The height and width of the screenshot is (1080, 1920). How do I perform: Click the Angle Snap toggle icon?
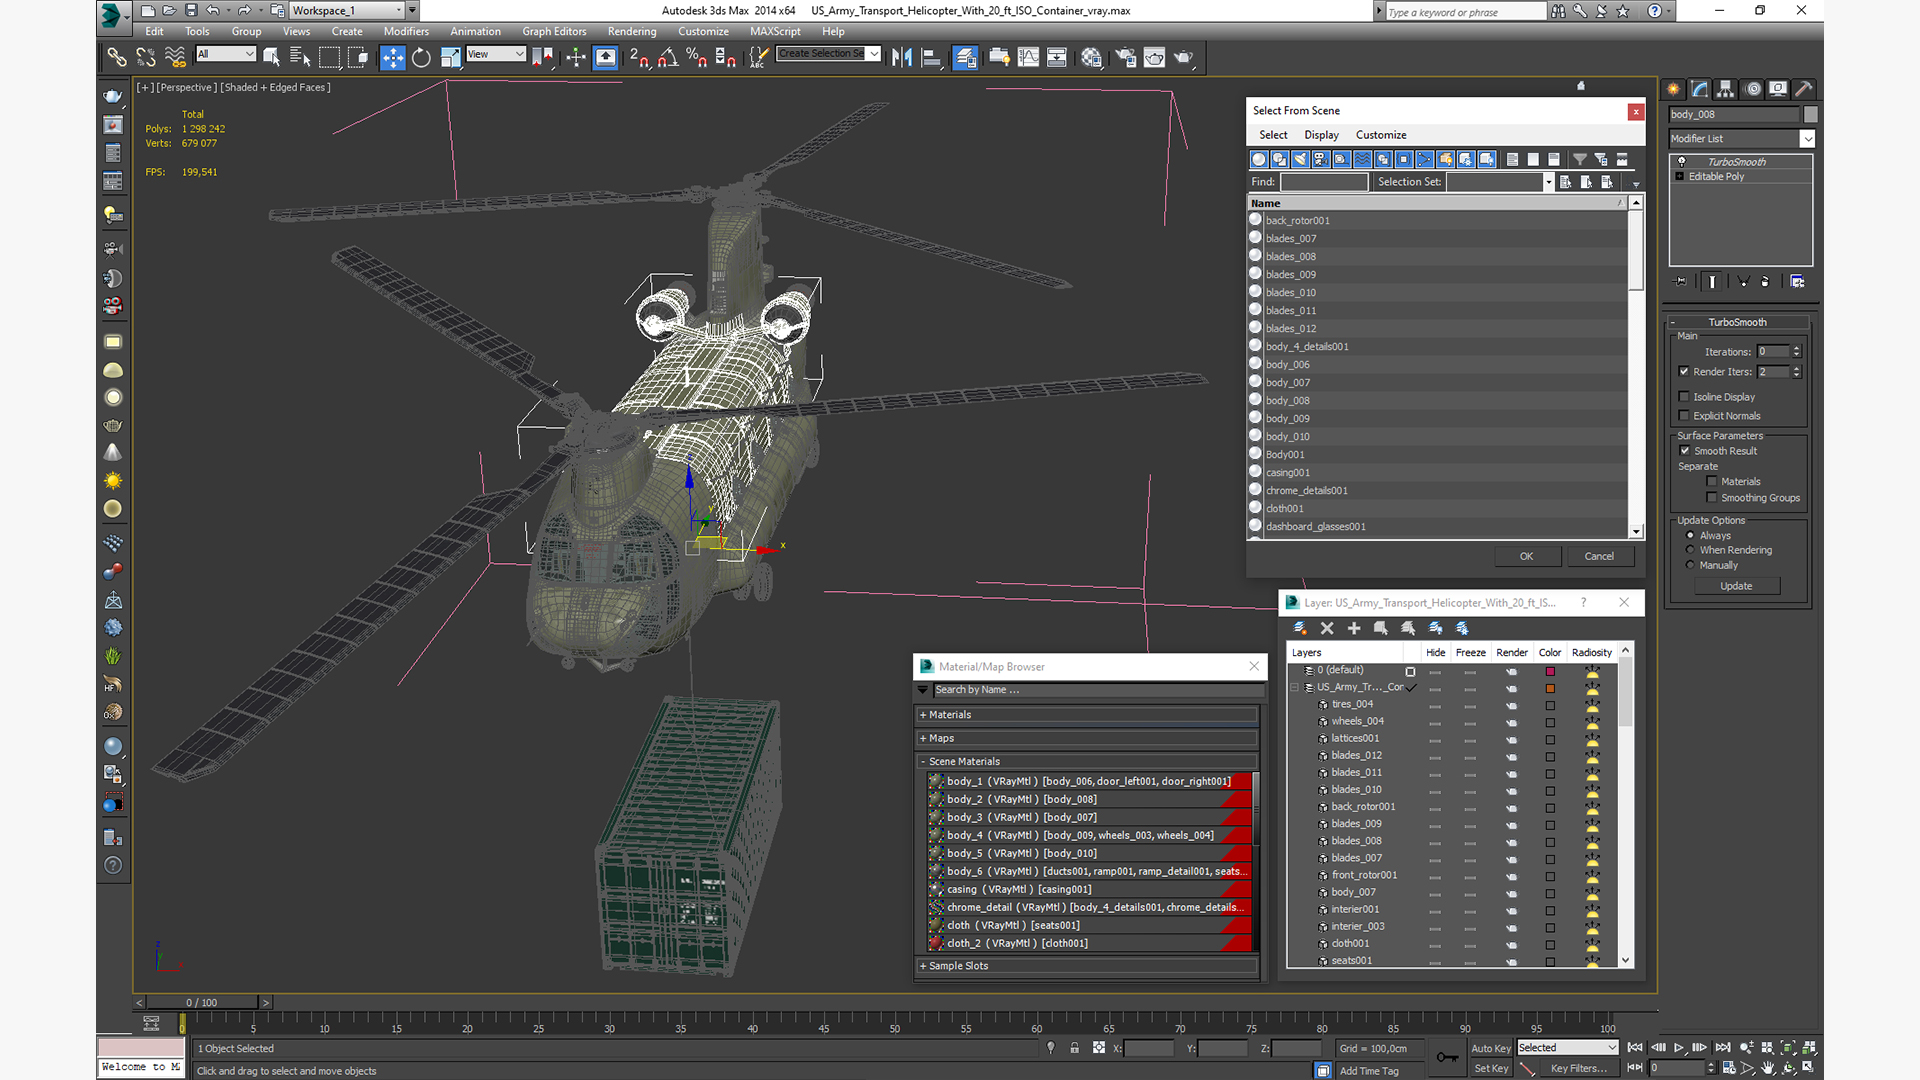coord(668,58)
